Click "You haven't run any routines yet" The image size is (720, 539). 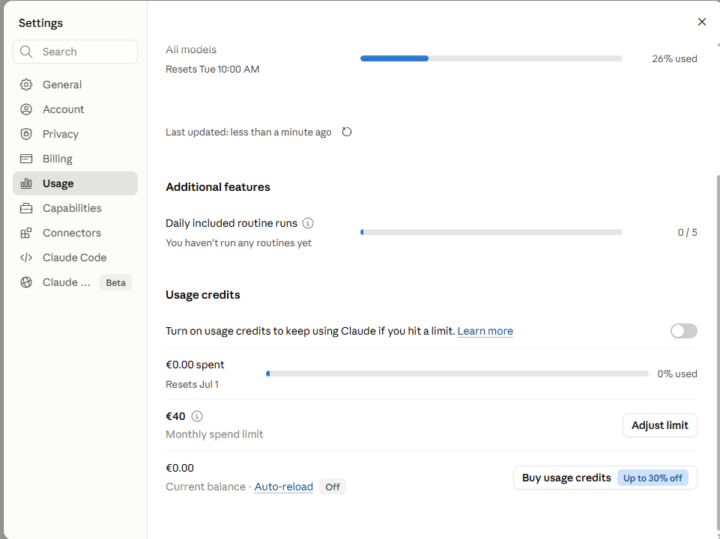click(238, 243)
